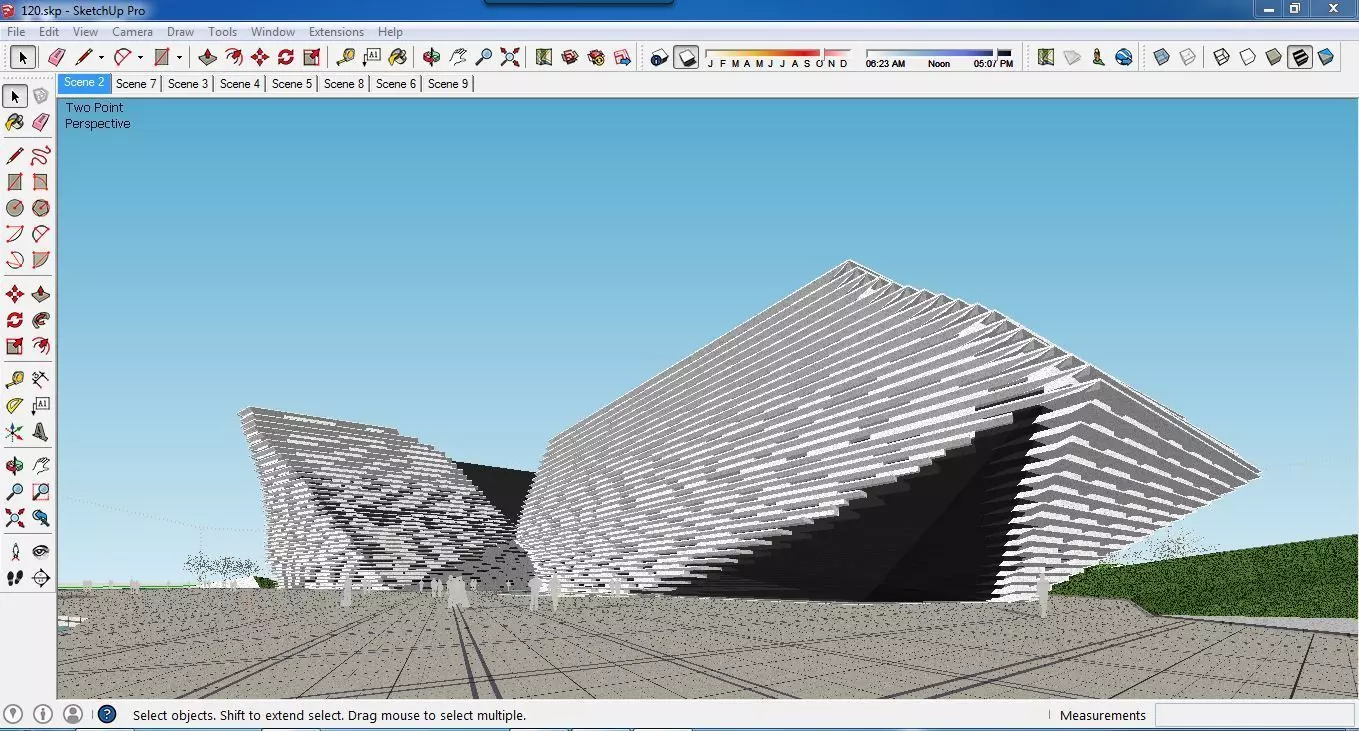Screen dimensions: 1359x731
Task: Open the Window menu
Action: 272,32
